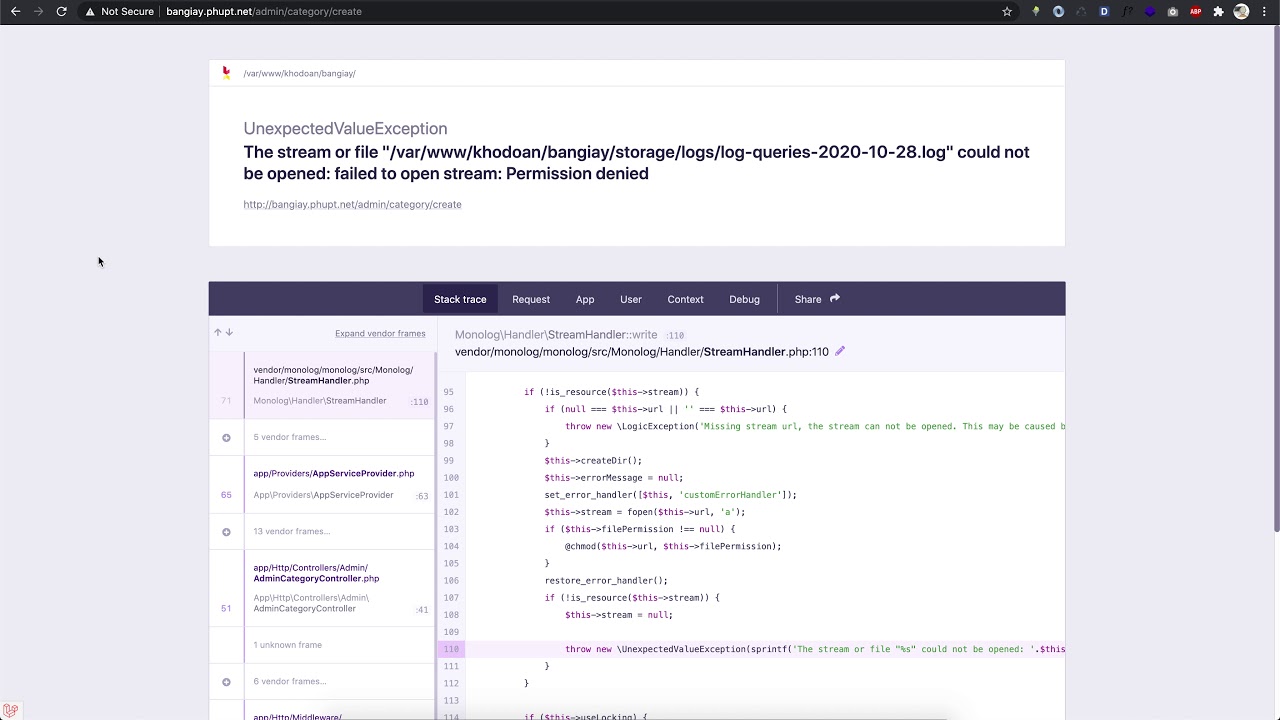Switch to the User tab

631,299
